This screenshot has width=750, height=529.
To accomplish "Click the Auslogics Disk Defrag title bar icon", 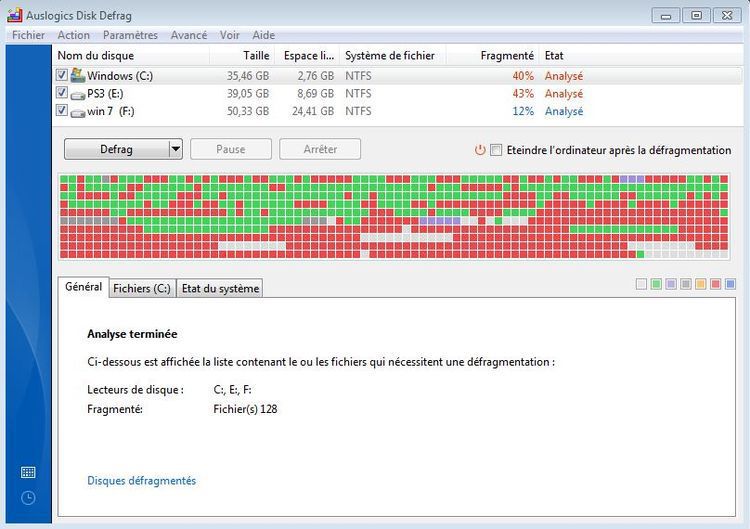I will pyautogui.click(x=15, y=15).
